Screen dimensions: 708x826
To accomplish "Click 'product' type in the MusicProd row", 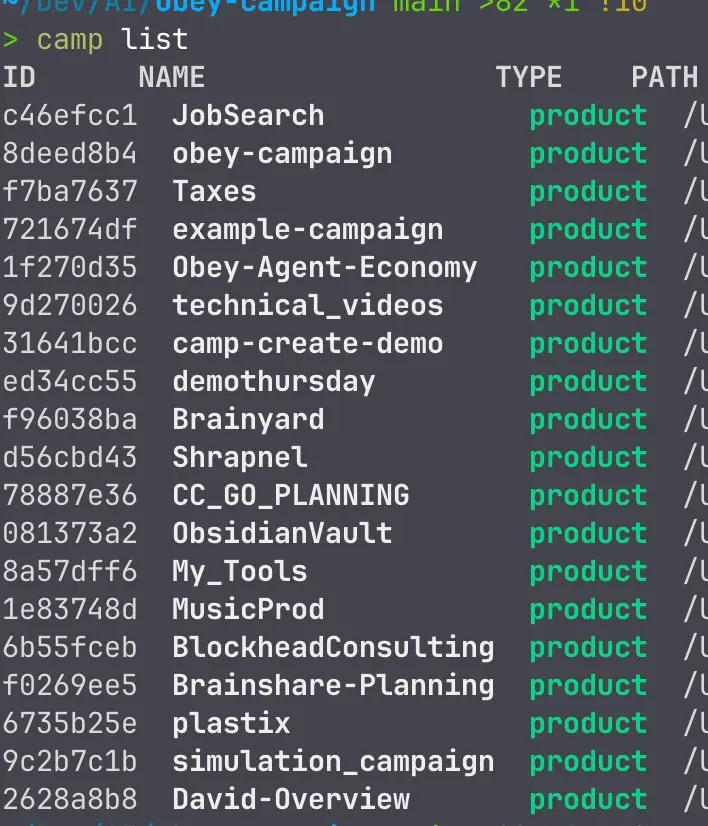I will 588,611.
